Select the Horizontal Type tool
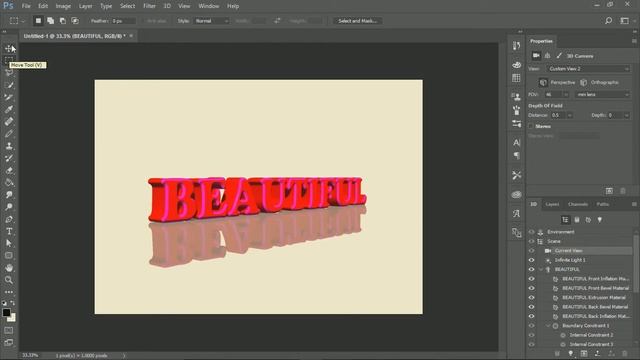640x360 pixels. [9, 231]
